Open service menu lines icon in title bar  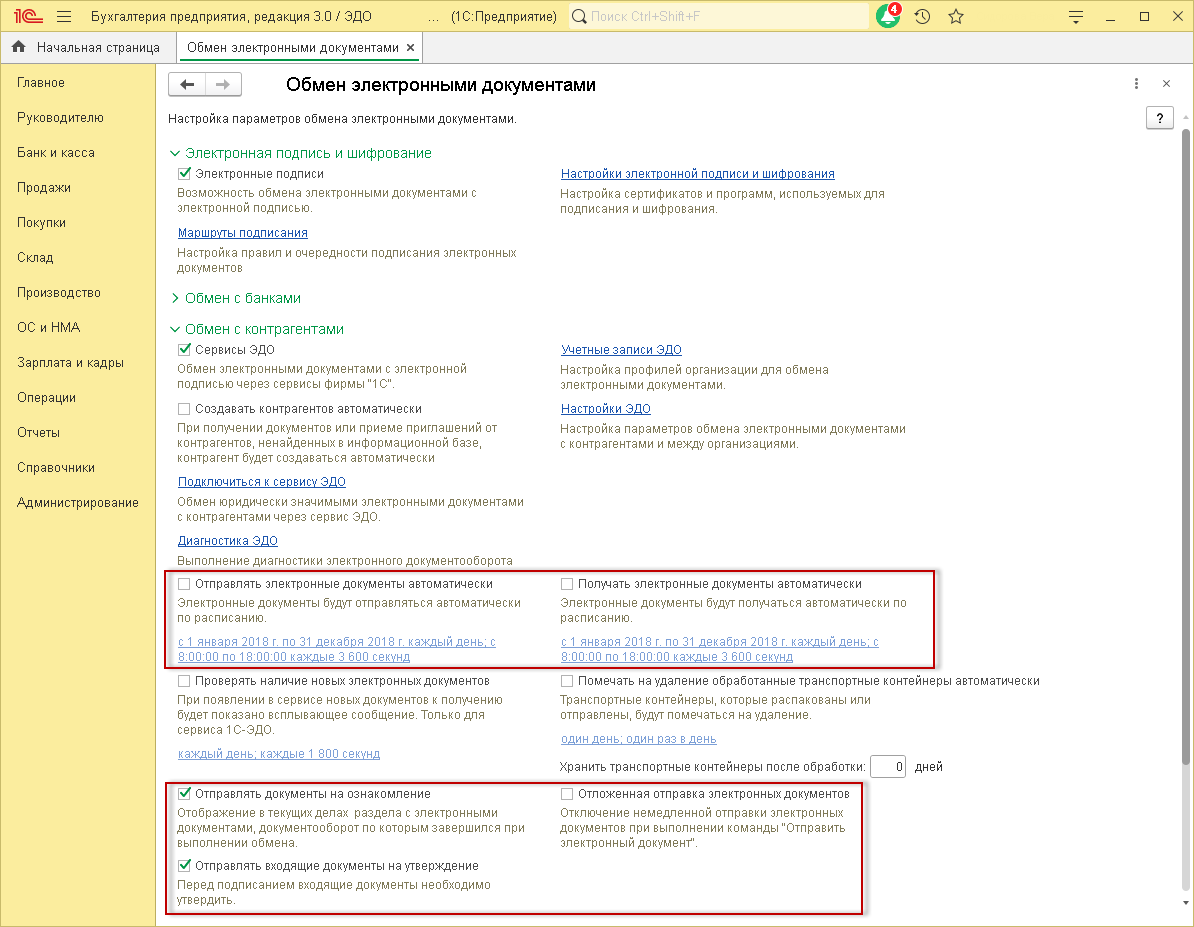click(1075, 17)
